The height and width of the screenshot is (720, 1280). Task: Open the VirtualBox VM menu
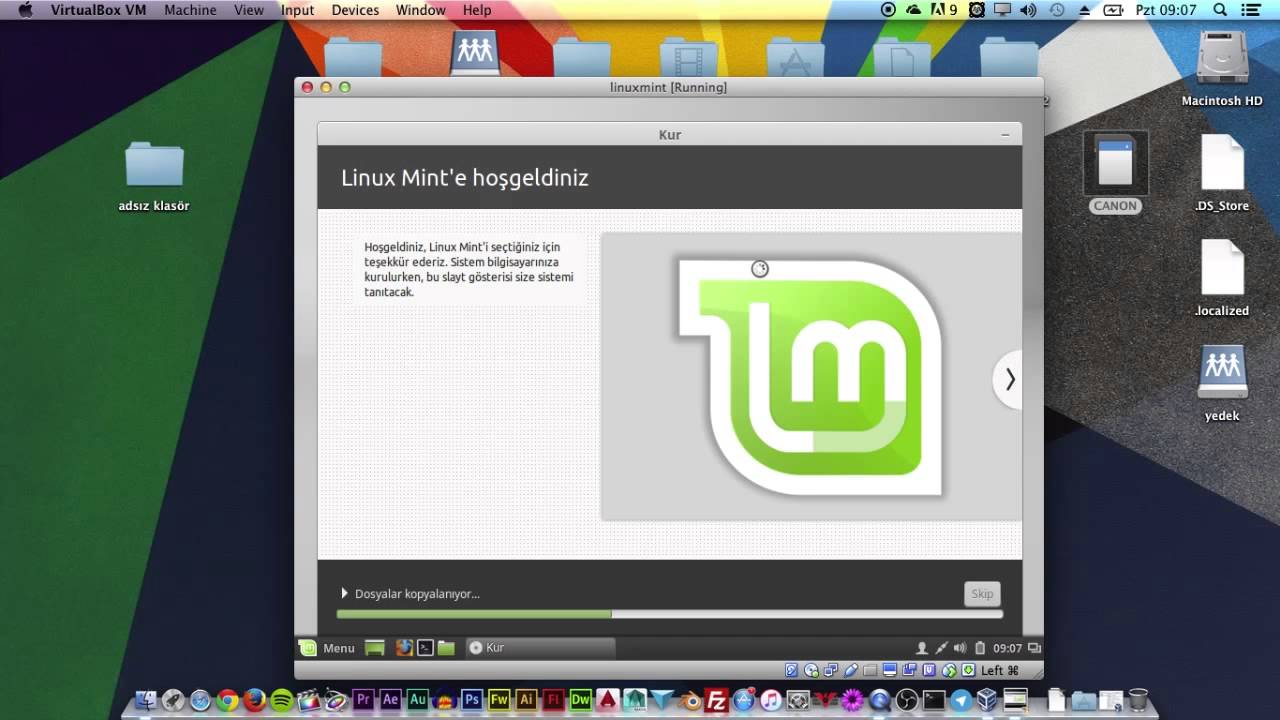pos(100,10)
